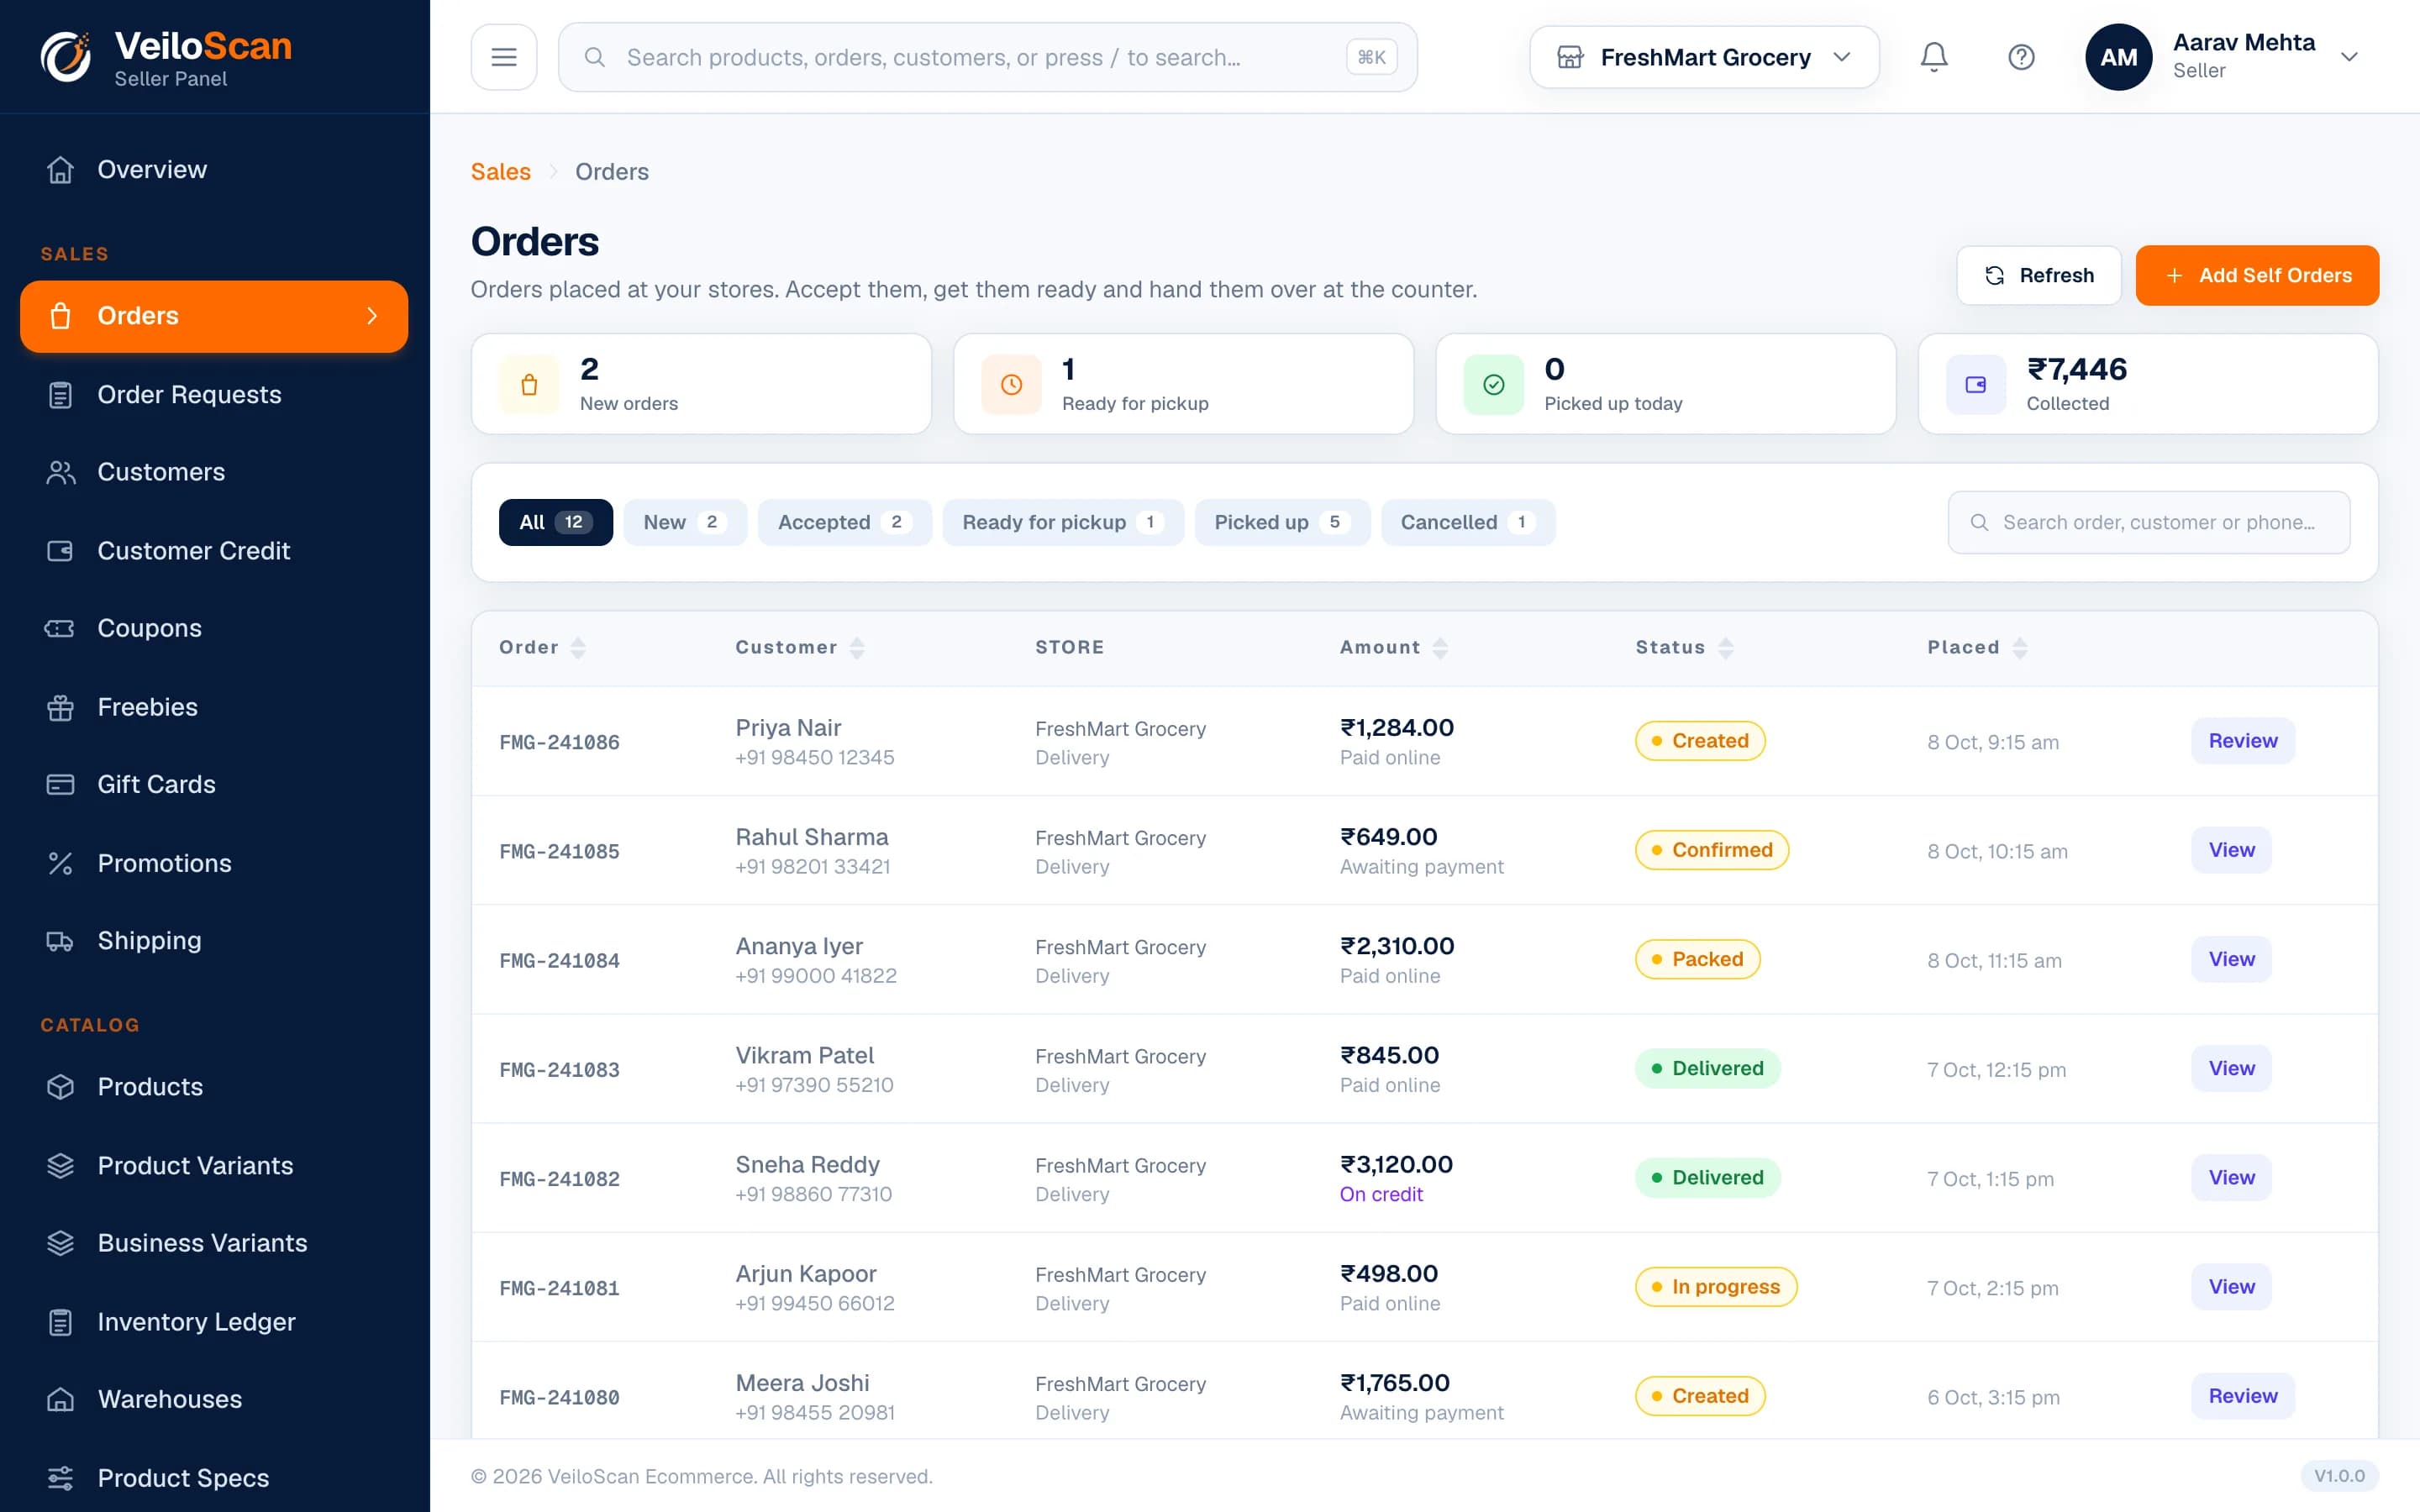The width and height of the screenshot is (2420, 1512).
Task: Focus the global product search field
Action: [987, 57]
